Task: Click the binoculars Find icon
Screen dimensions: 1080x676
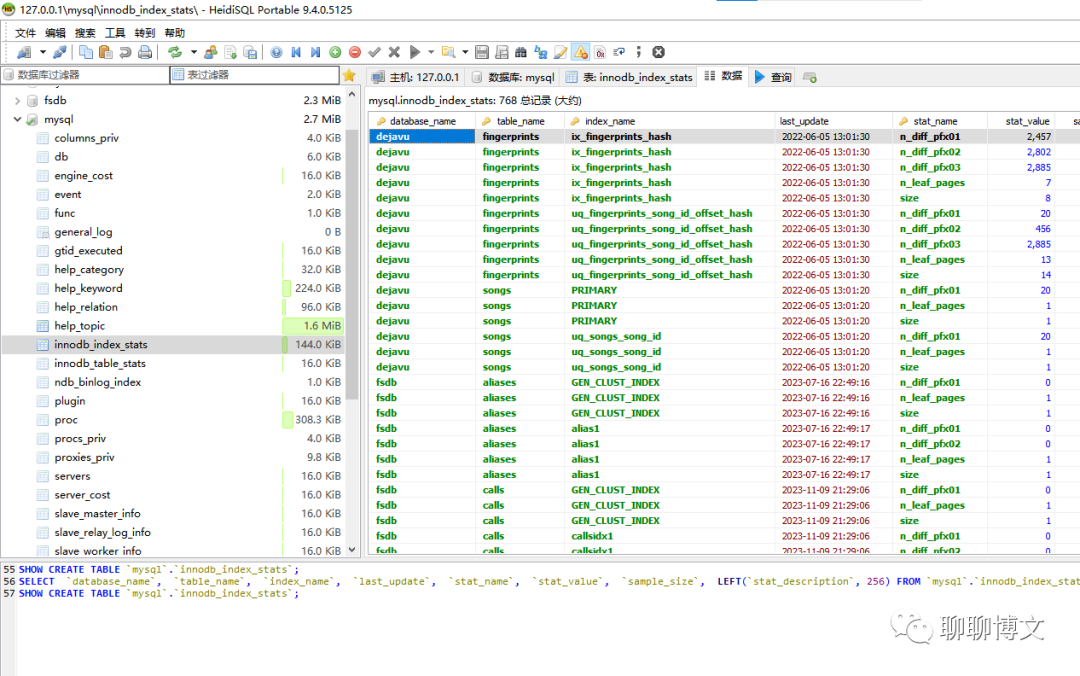Action: pyautogui.click(x=521, y=52)
